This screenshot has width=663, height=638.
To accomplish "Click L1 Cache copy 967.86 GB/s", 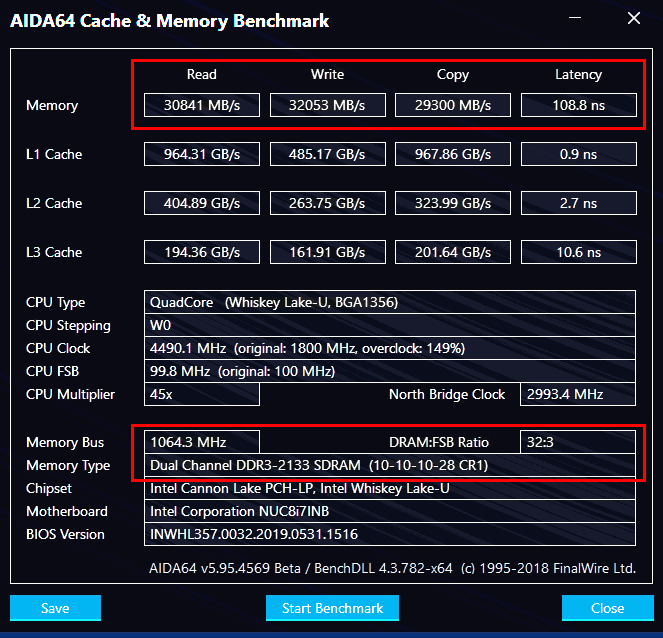I will click(x=453, y=154).
